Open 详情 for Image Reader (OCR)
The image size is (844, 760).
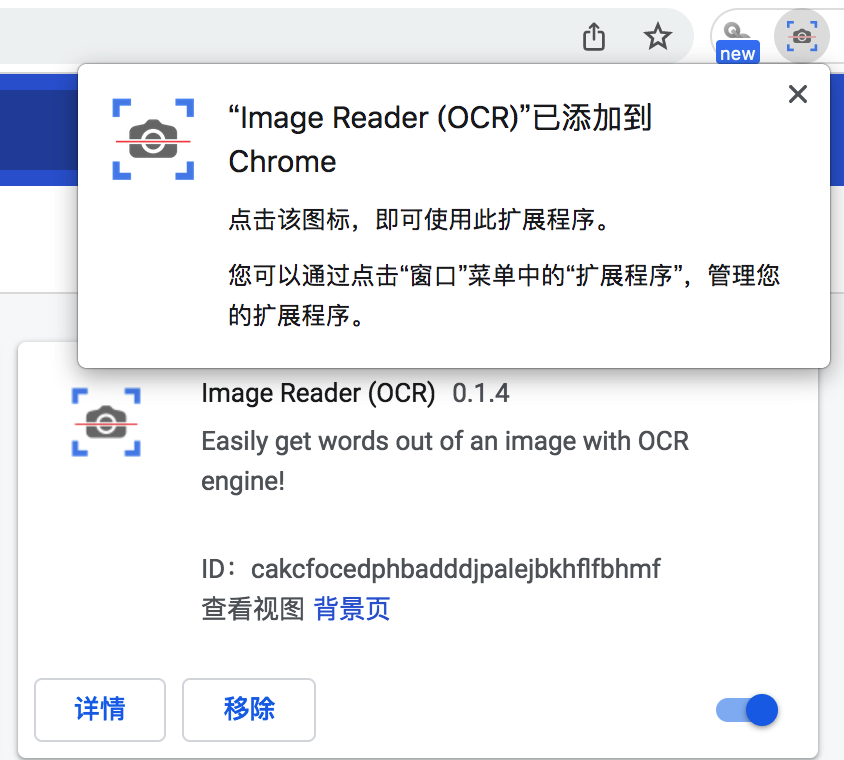coord(99,710)
